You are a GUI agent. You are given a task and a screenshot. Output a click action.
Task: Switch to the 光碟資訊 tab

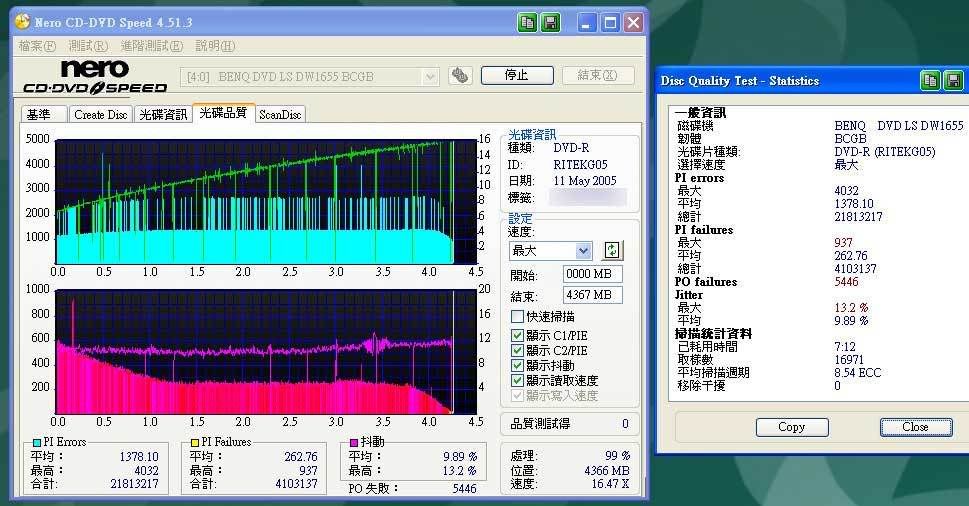pos(163,114)
